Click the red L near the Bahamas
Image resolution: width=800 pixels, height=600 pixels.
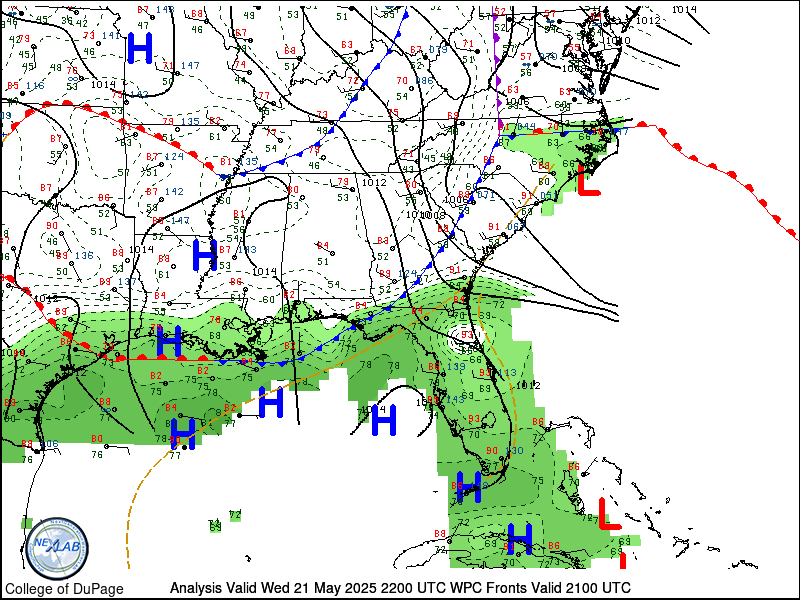point(609,513)
